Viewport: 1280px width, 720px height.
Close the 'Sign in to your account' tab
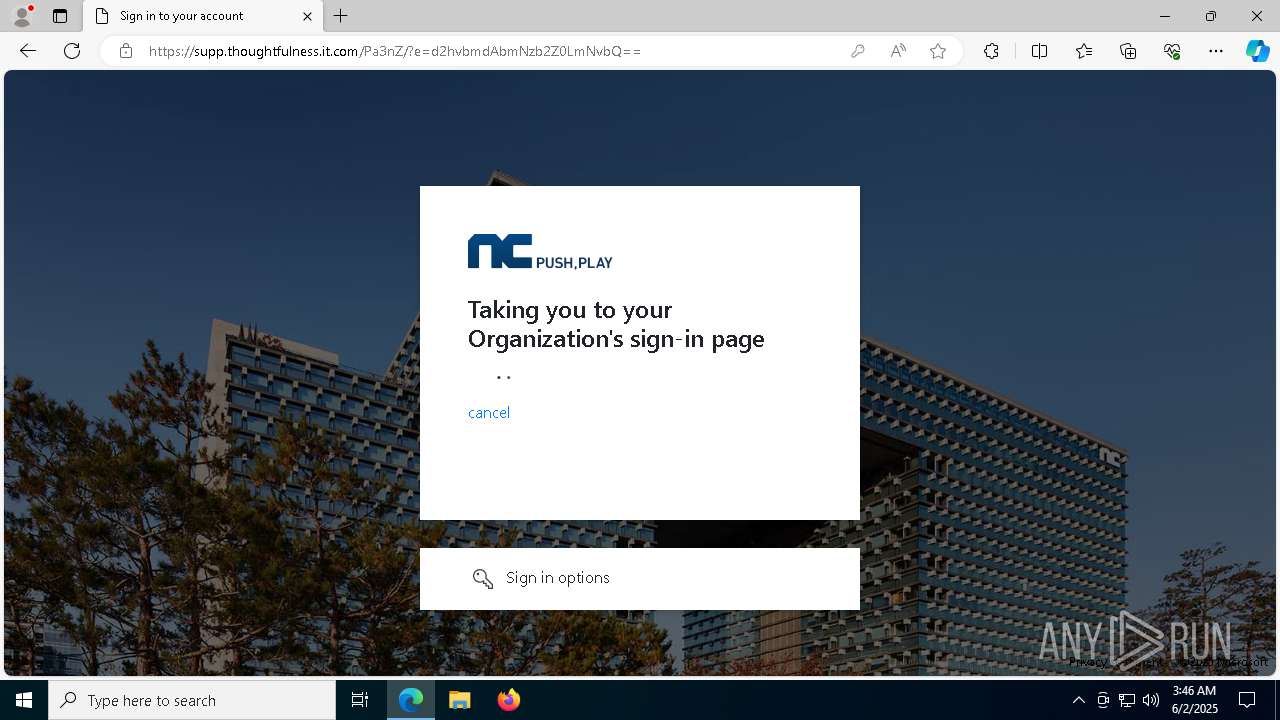[x=307, y=16]
